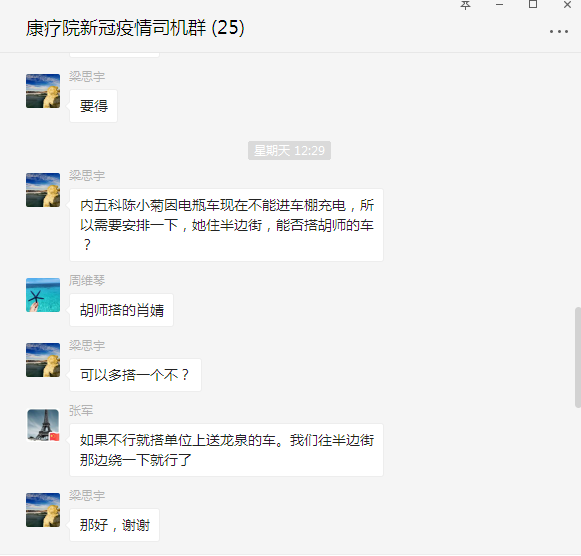Select the 要得 message bubble

93,106
